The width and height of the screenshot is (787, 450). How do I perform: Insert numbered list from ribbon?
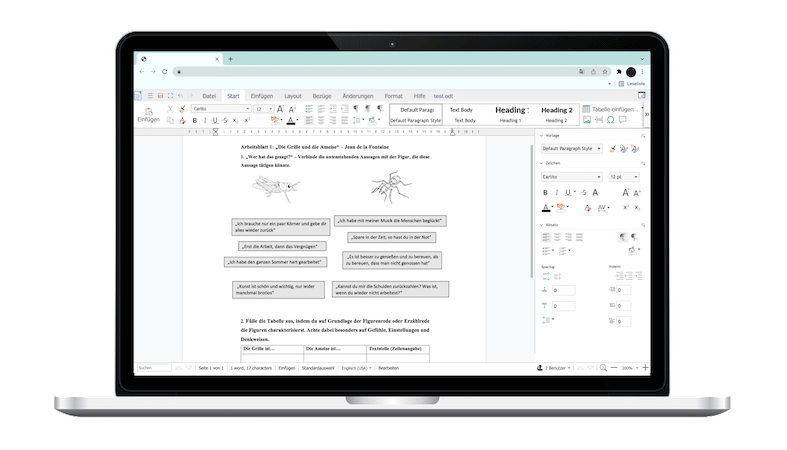(x=321, y=109)
